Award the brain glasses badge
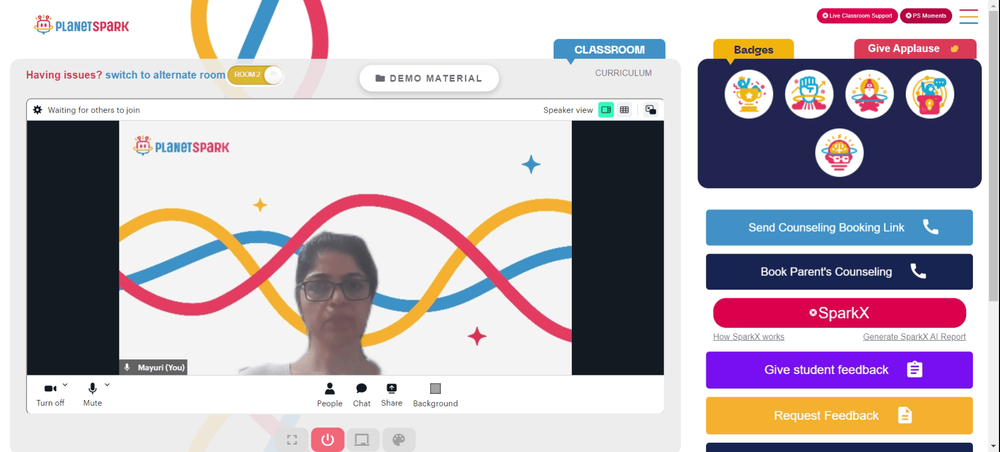1000x452 pixels. point(839,153)
